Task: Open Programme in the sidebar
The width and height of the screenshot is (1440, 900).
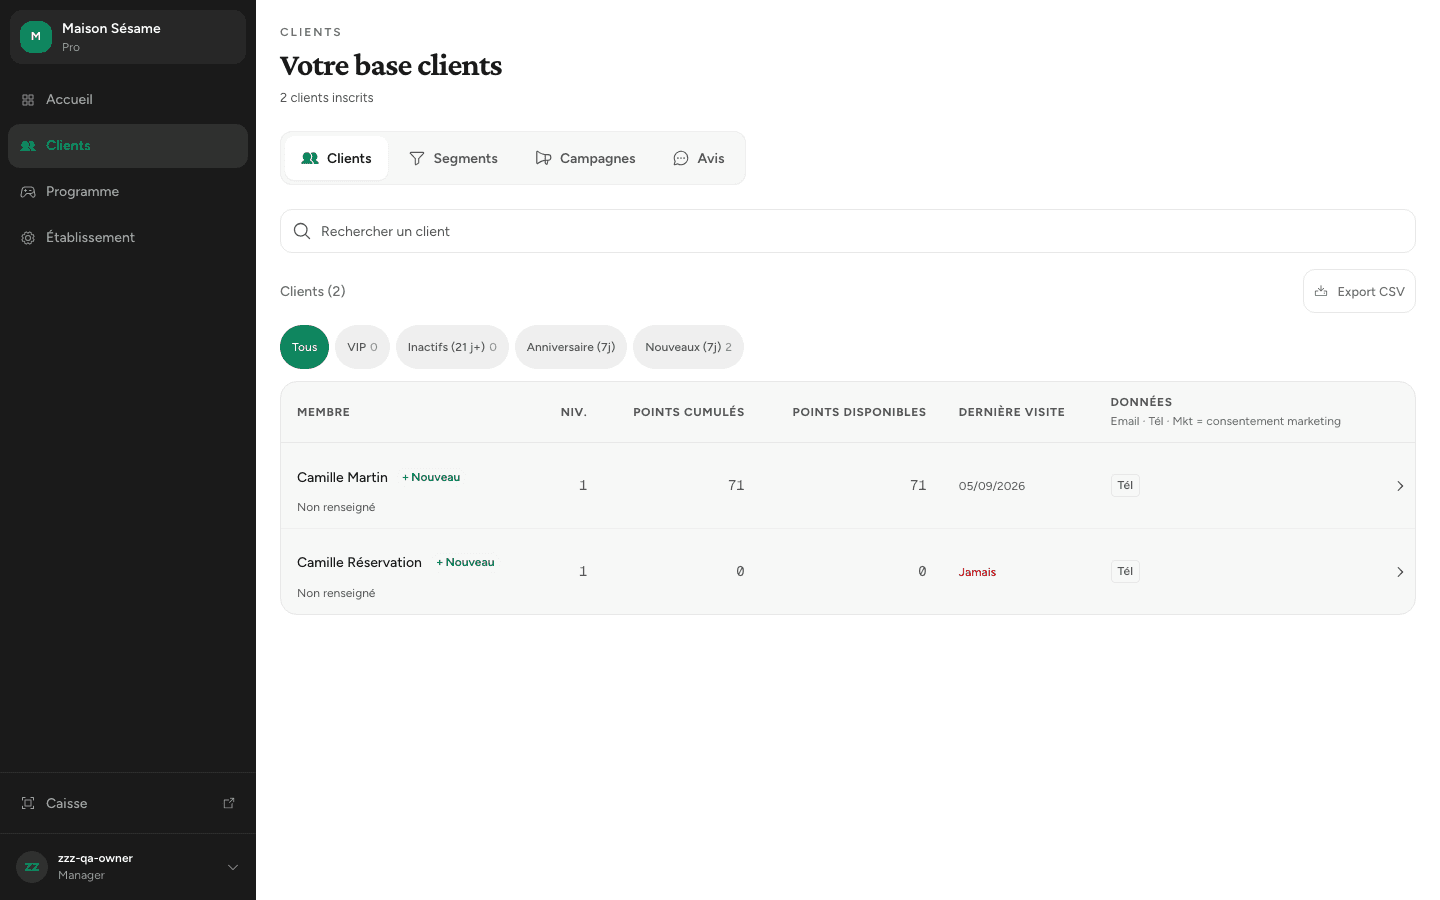Action: click(128, 191)
